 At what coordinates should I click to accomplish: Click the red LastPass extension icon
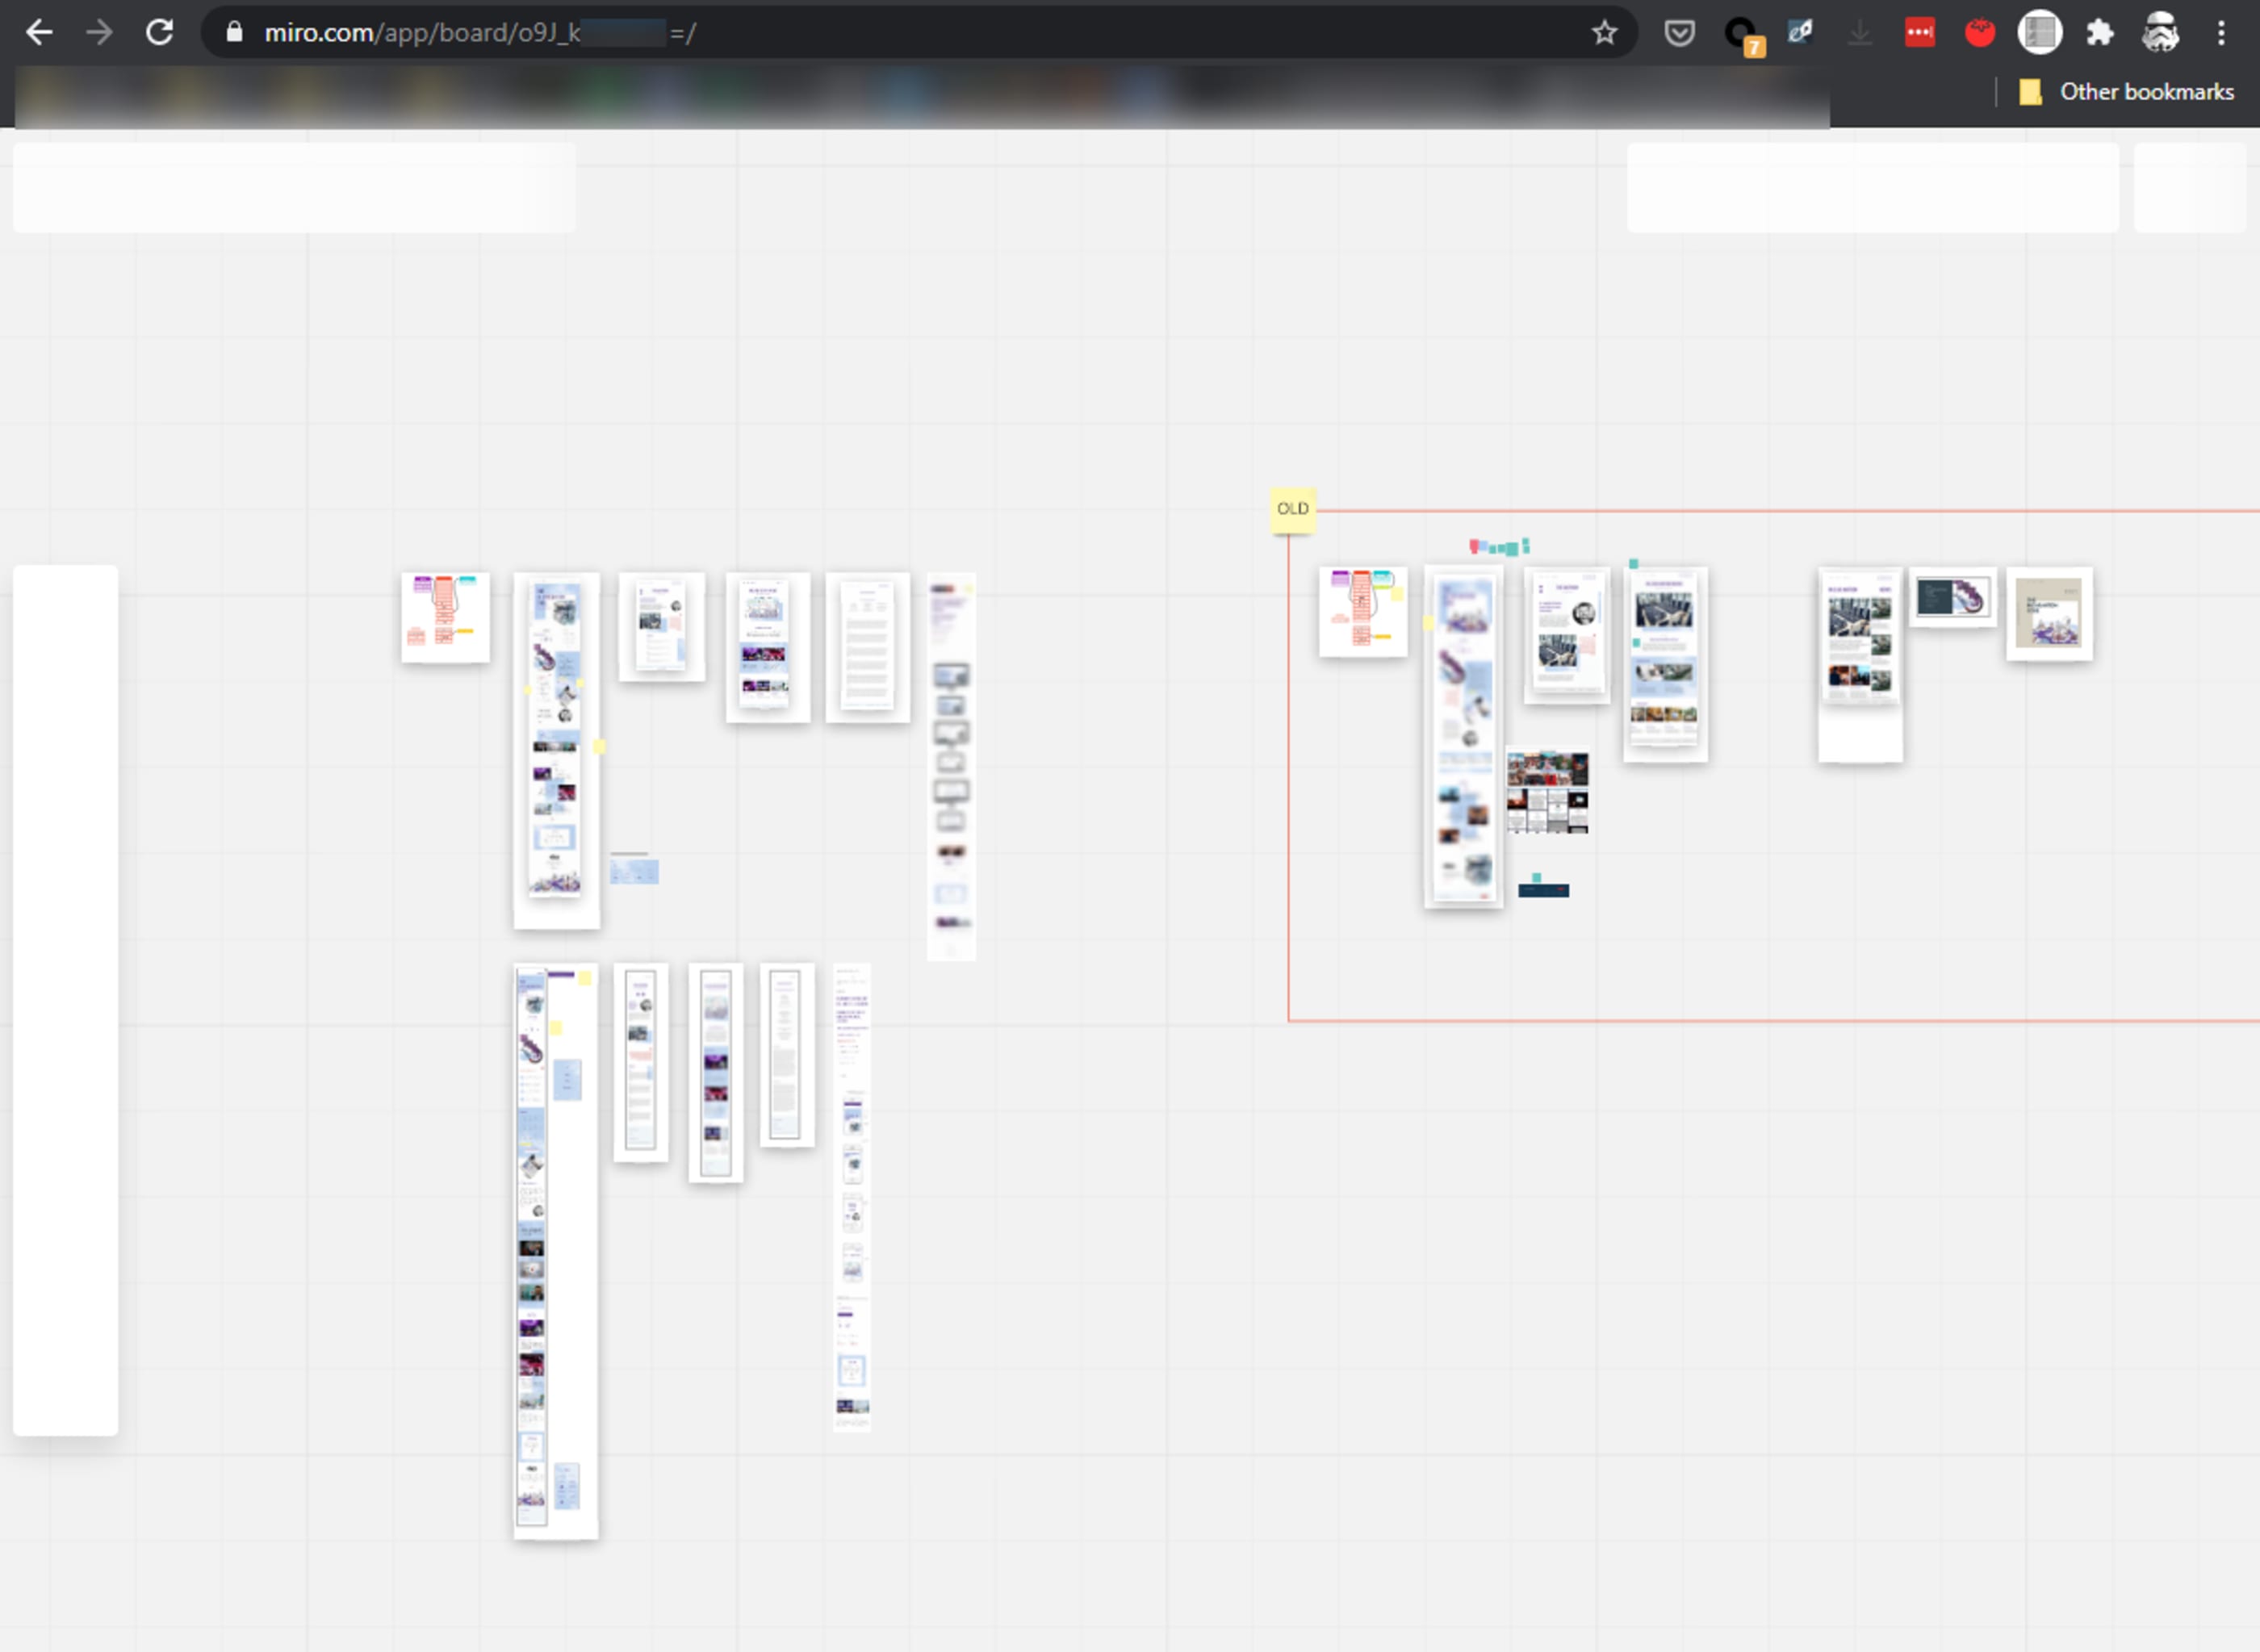(1919, 33)
